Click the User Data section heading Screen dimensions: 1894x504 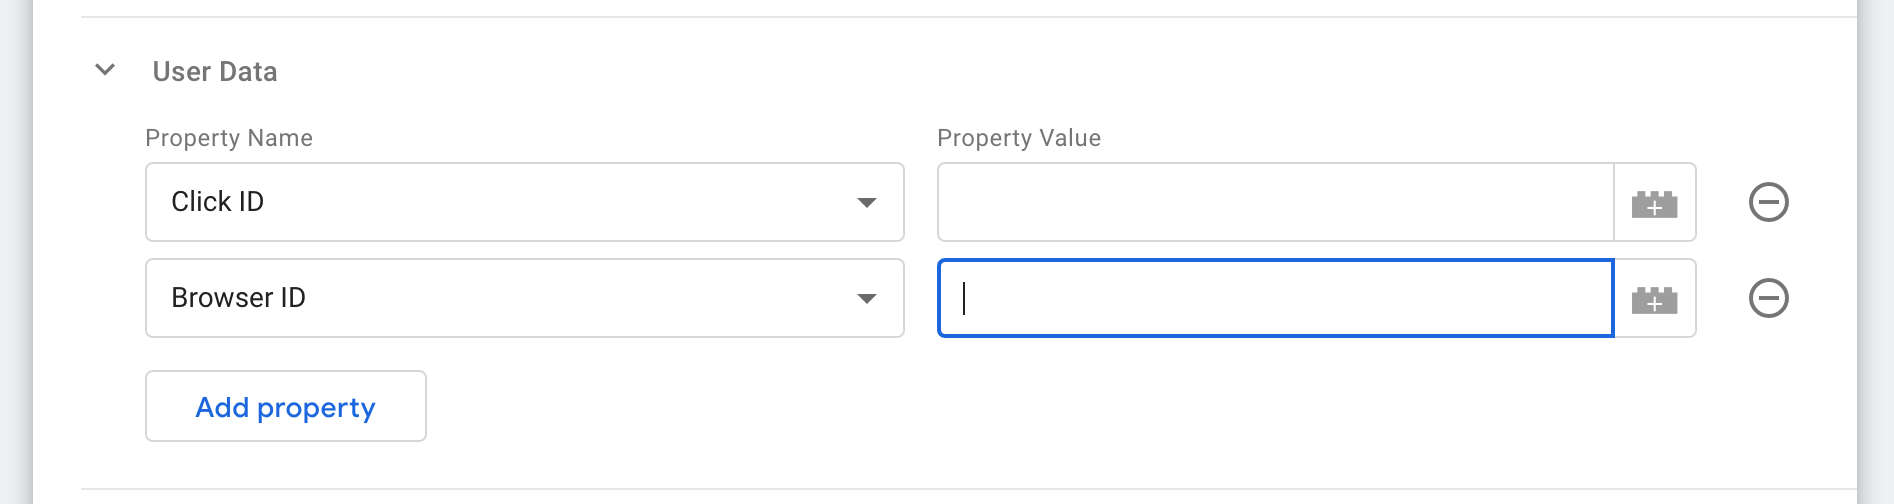215,72
